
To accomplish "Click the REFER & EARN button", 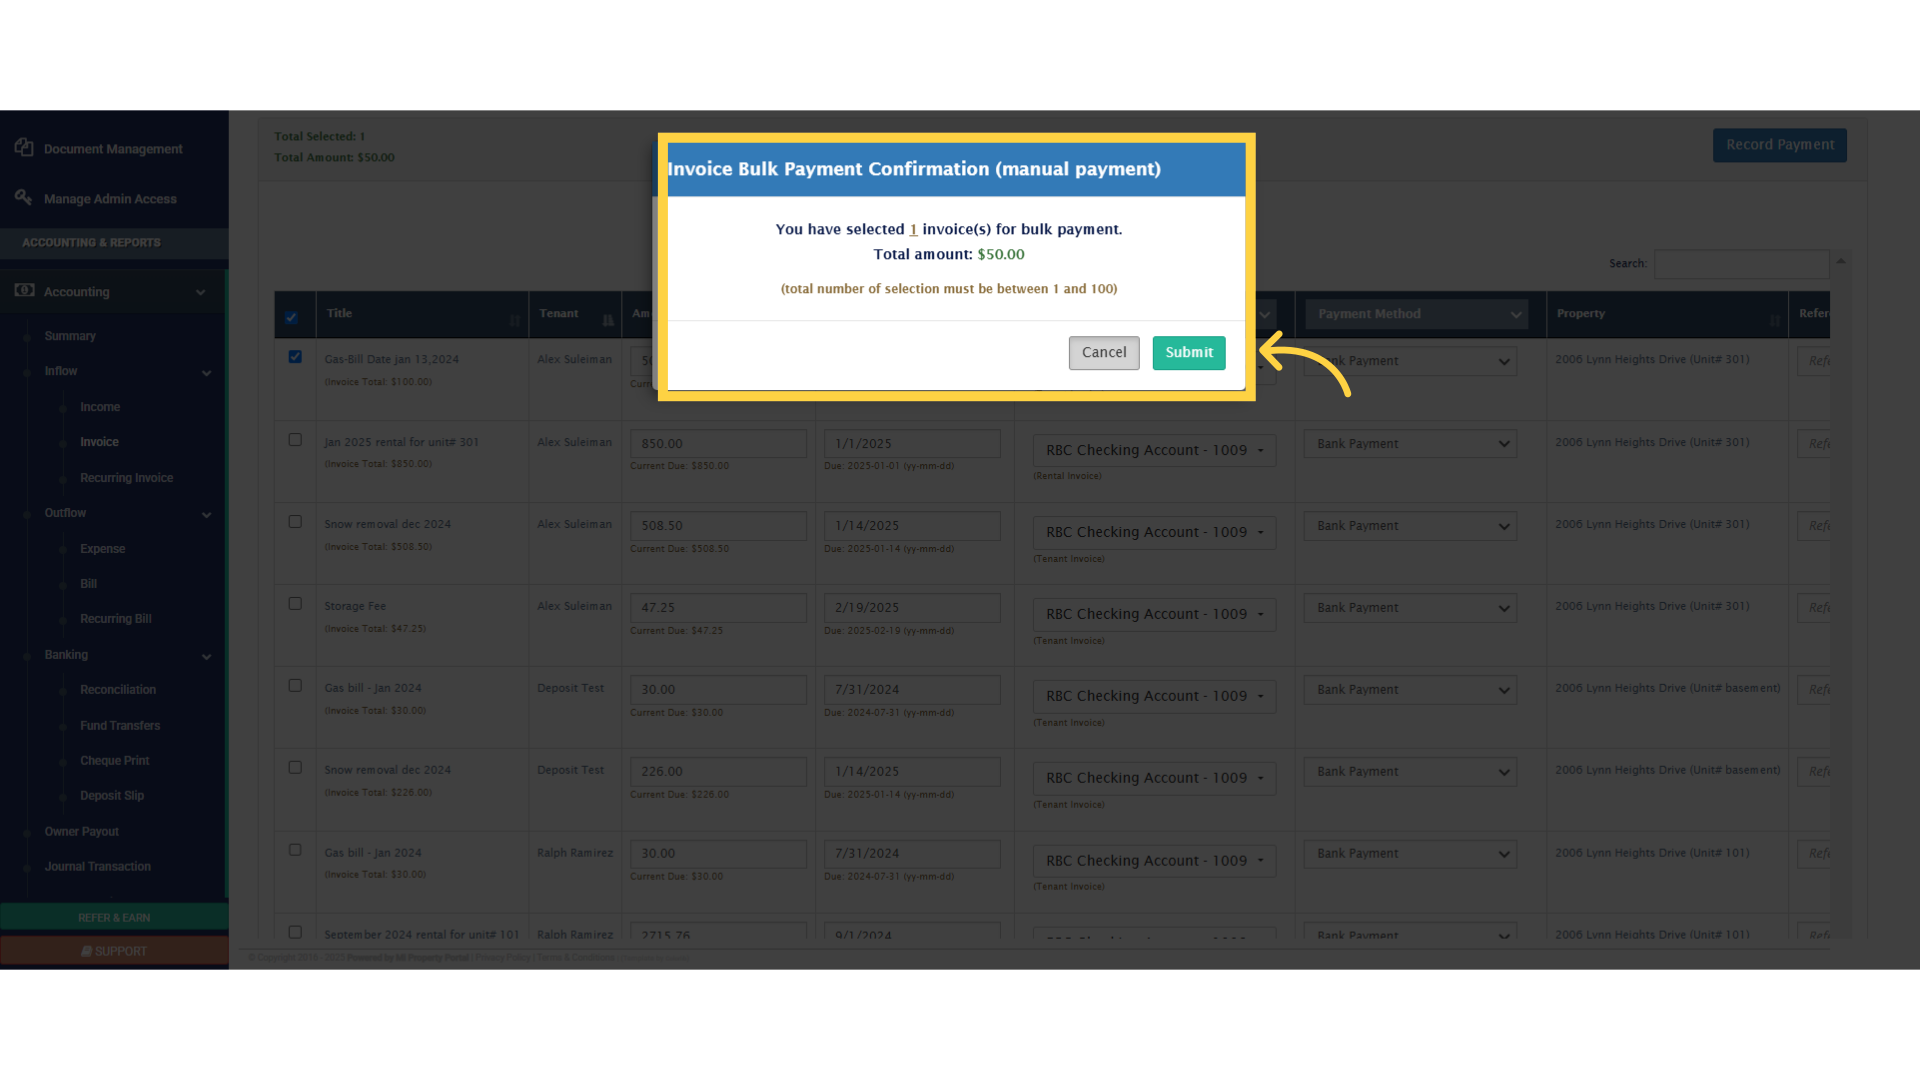I will (114, 917).
